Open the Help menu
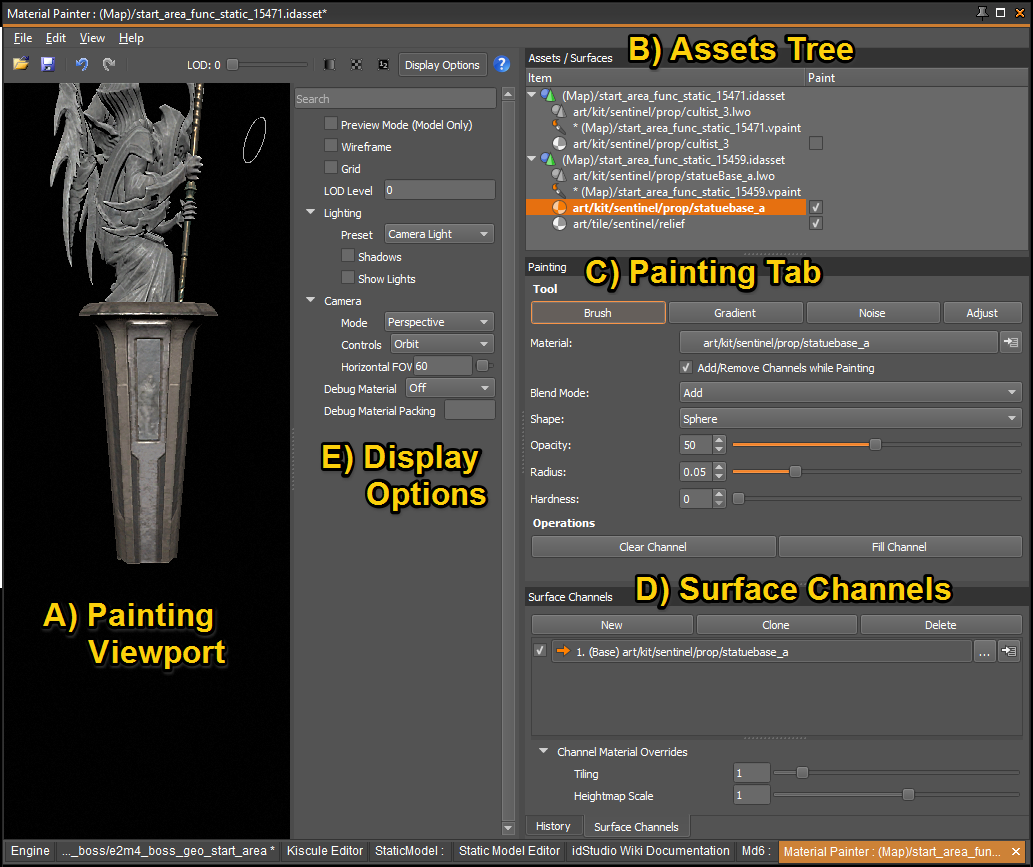The height and width of the screenshot is (867, 1033). point(131,38)
